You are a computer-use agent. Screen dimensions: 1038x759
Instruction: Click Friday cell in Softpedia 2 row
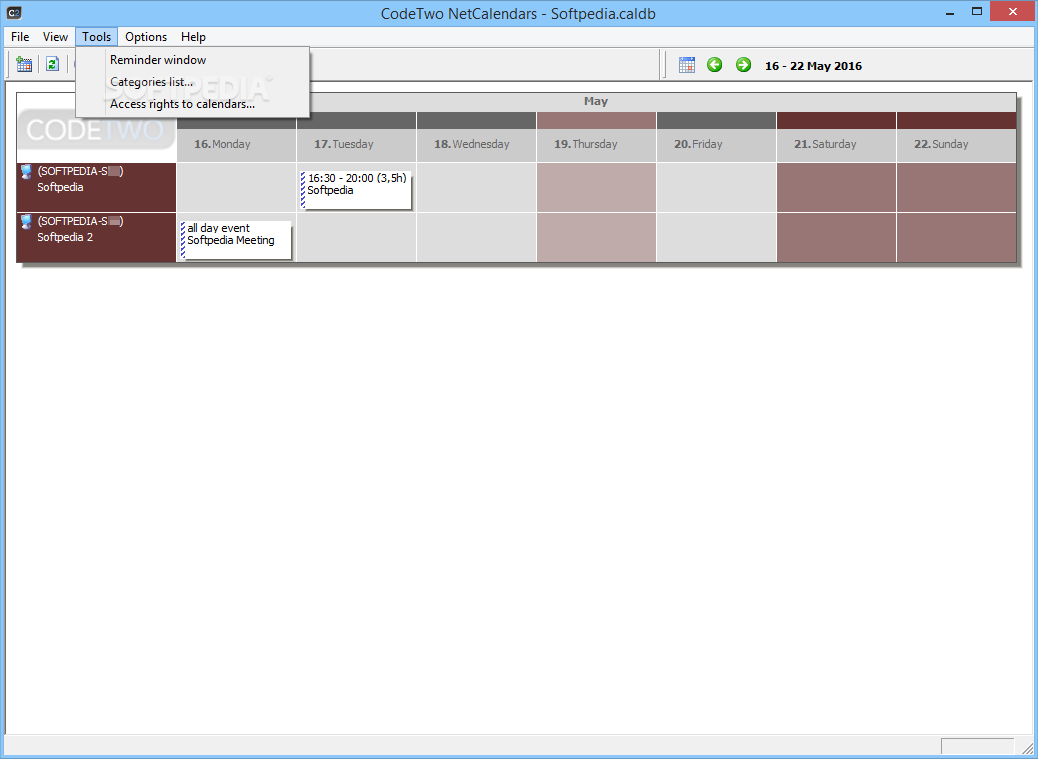coord(716,238)
